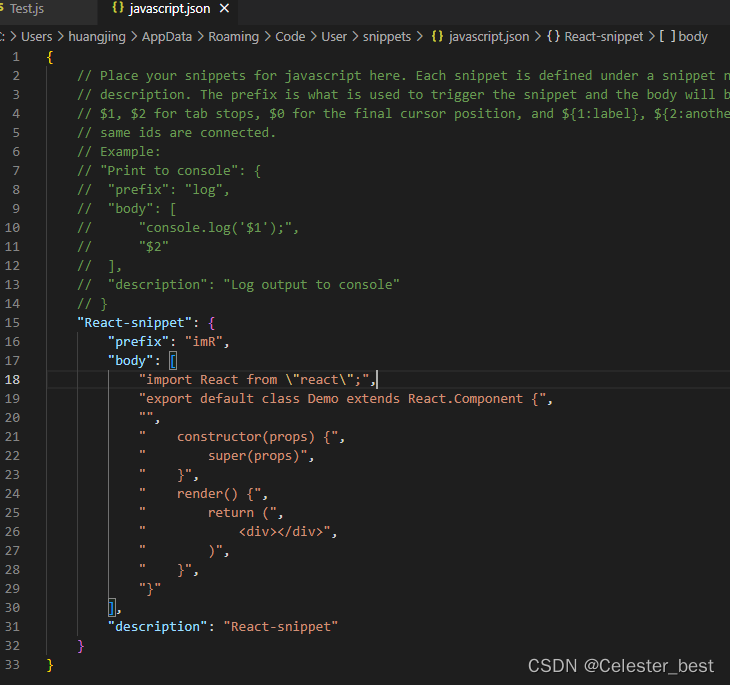Click the braces icon beside javascript.json breadcrumb

[x=437, y=36]
